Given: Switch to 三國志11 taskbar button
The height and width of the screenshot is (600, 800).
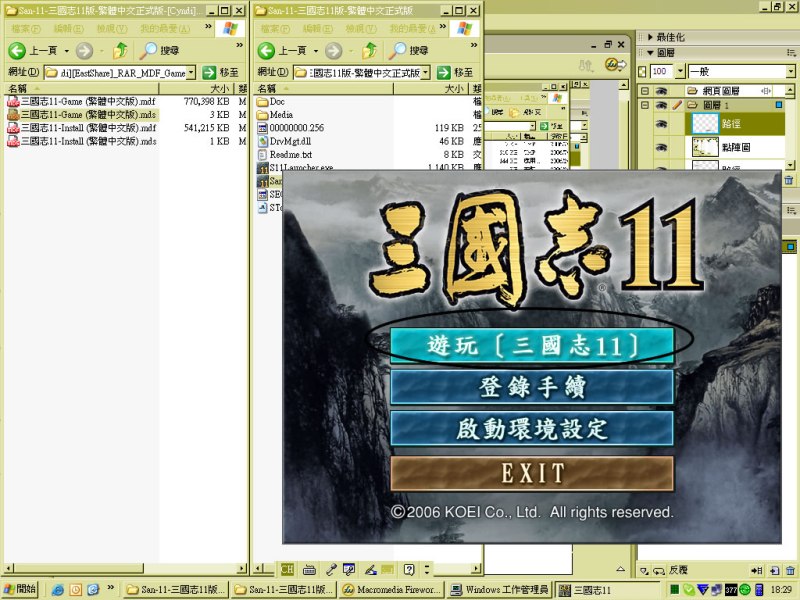Looking at the screenshot, I should point(609,590).
